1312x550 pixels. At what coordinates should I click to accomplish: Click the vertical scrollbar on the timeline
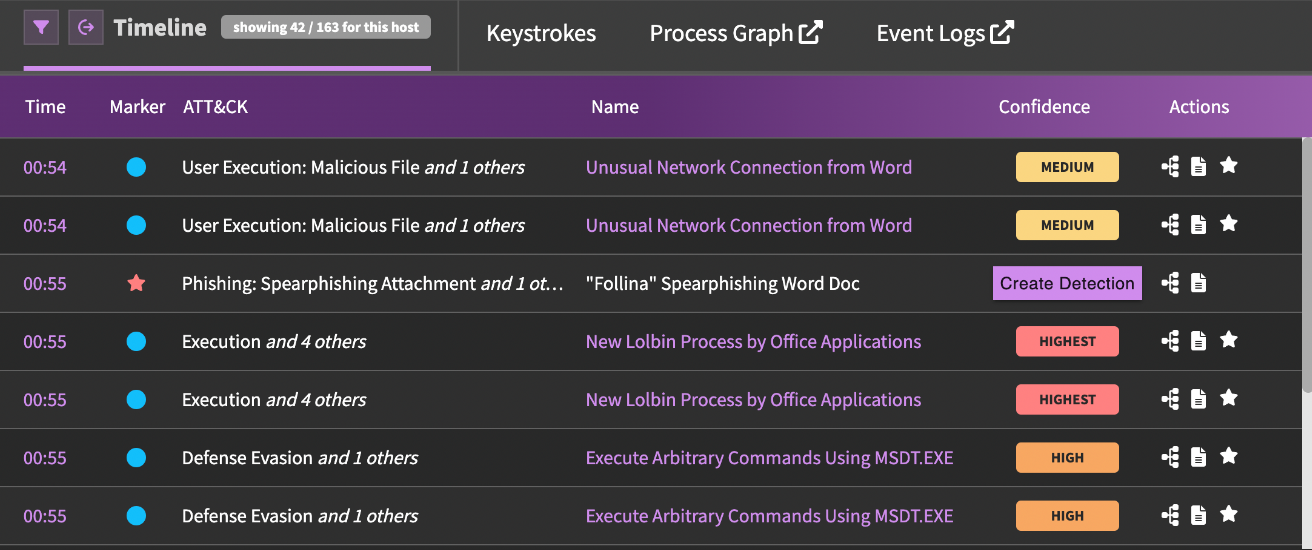[x=1306, y=270]
